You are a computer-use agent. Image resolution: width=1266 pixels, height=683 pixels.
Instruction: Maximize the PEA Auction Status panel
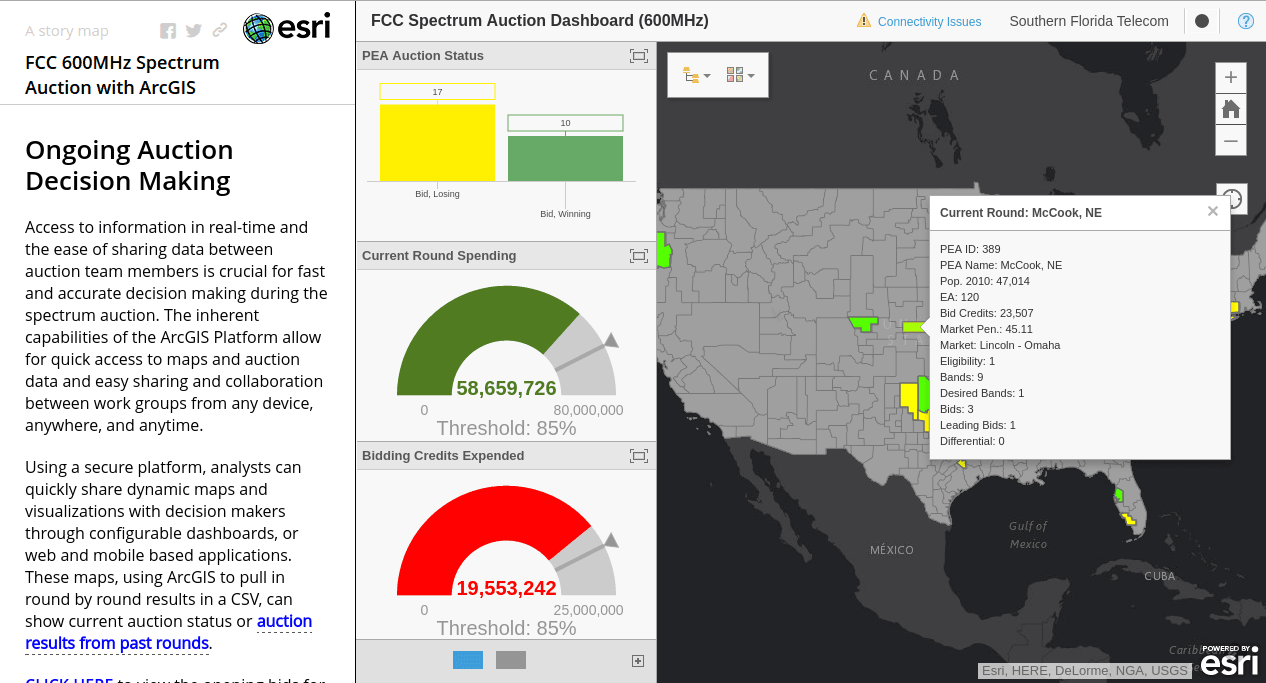click(639, 56)
